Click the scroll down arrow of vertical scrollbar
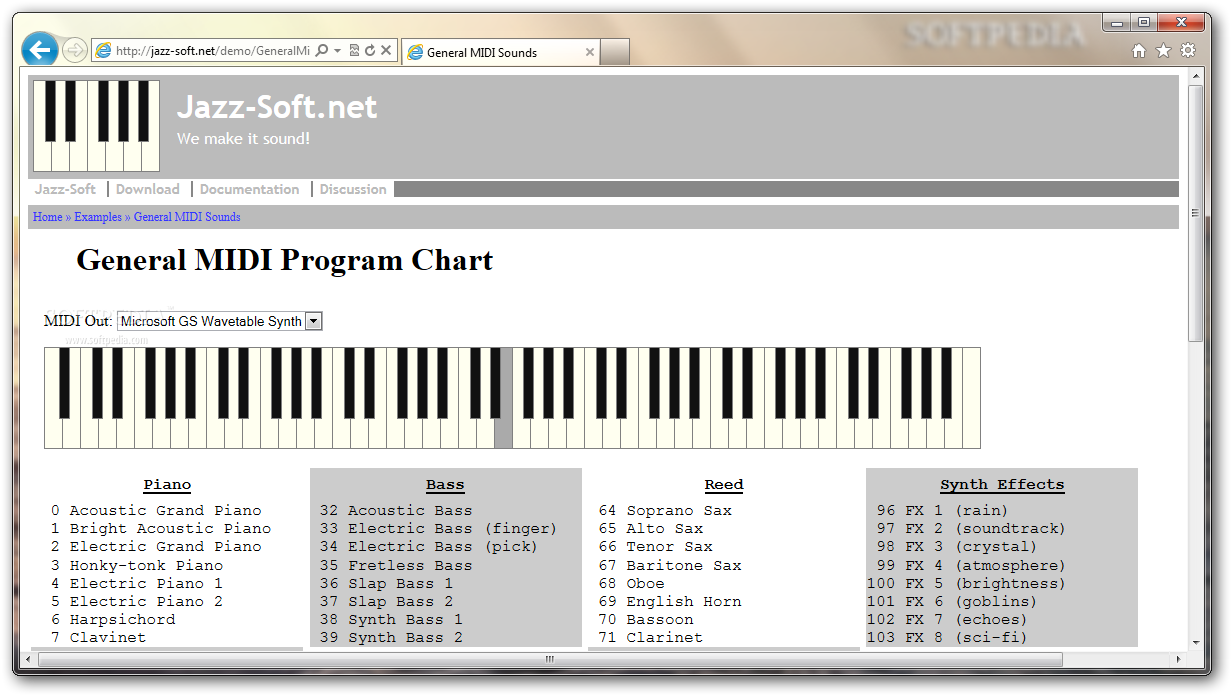The image size is (1232, 696). click(x=1195, y=642)
